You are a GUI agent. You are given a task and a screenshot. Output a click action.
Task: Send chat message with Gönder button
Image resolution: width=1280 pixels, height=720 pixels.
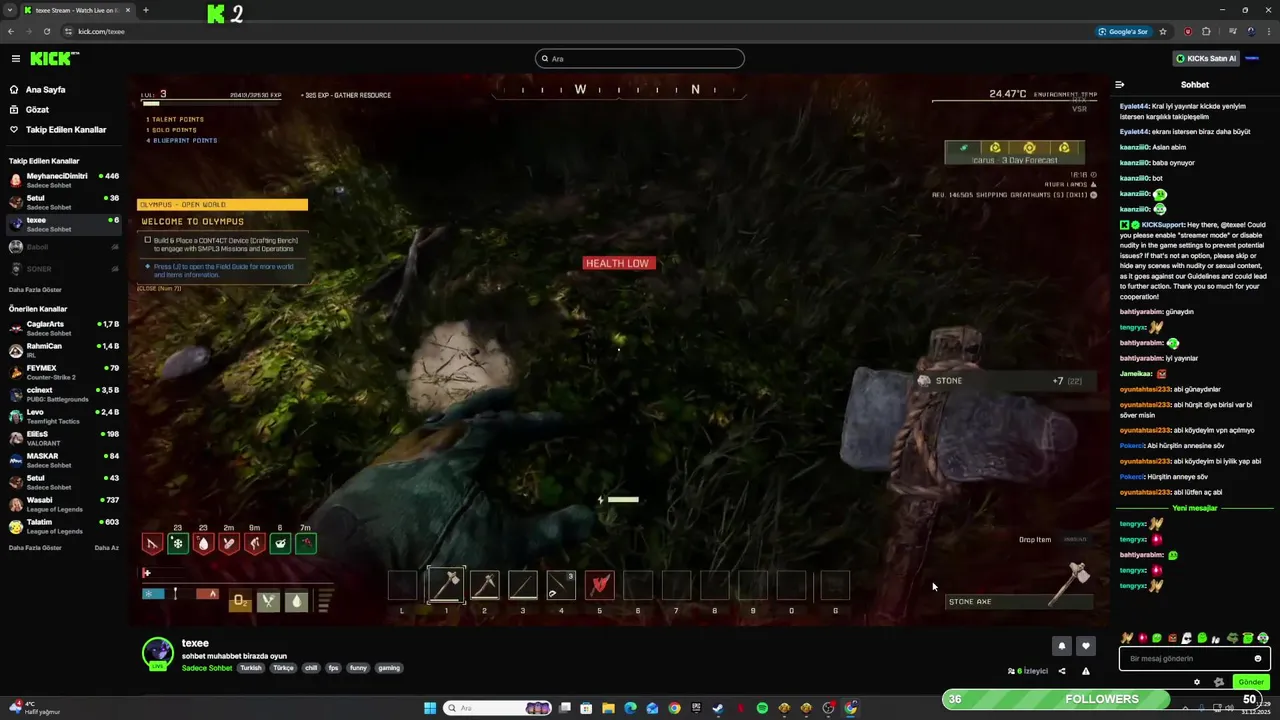(x=1251, y=682)
